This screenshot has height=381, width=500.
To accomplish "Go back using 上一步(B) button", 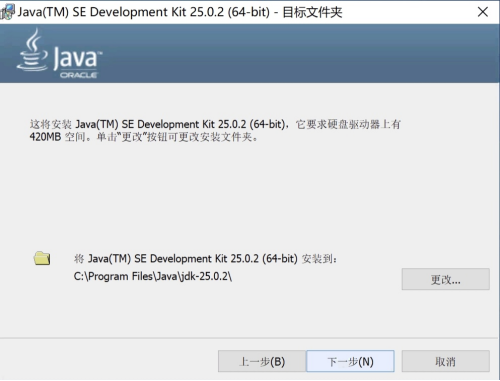I will point(262,361).
